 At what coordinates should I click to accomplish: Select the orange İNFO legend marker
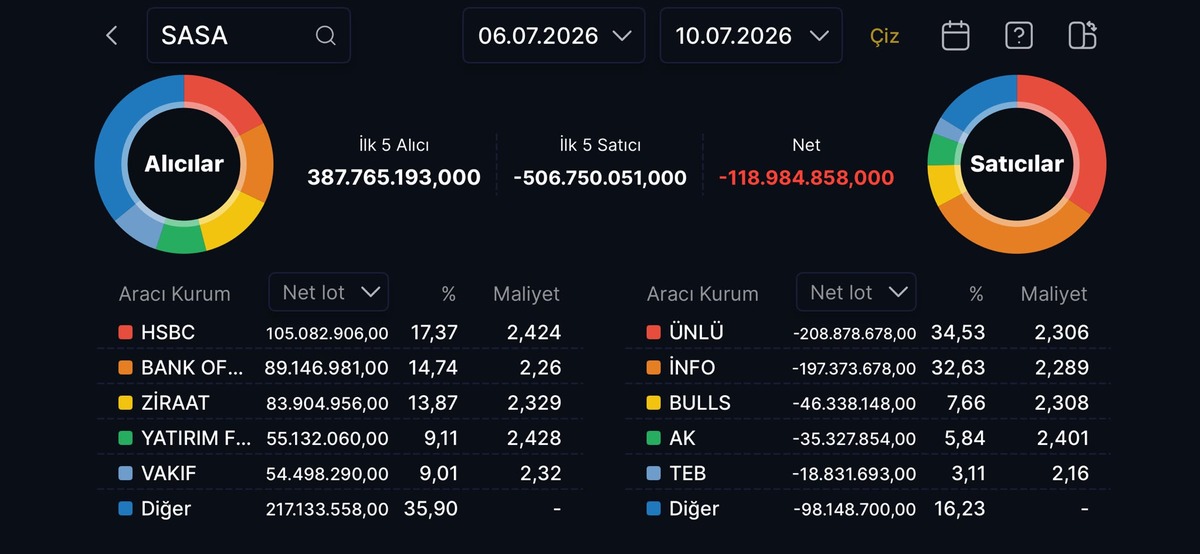pos(653,368)
